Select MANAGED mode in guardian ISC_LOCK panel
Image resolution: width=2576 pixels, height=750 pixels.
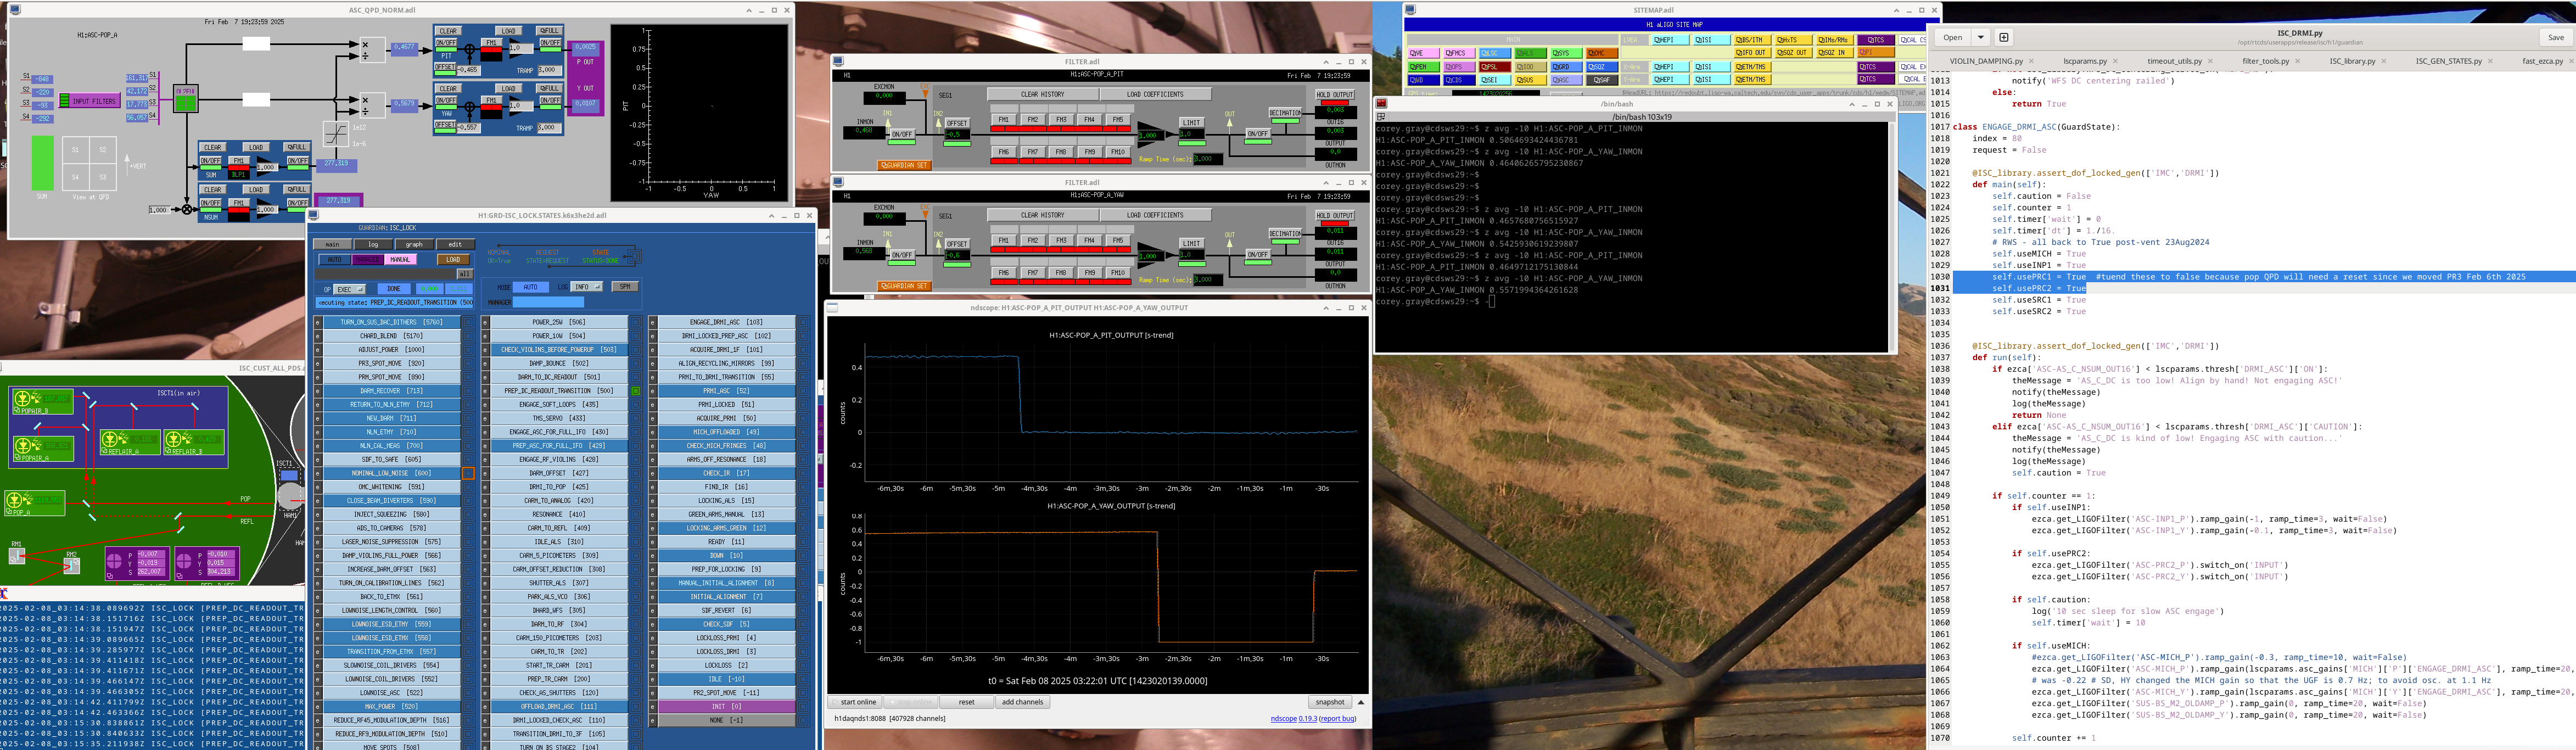coord(367,260)
